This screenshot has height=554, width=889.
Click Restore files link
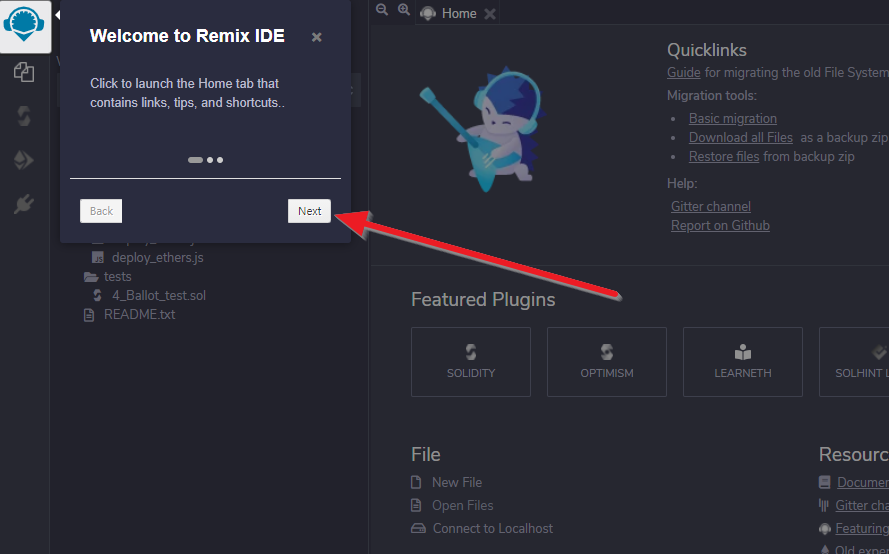(x=724, y=157)
